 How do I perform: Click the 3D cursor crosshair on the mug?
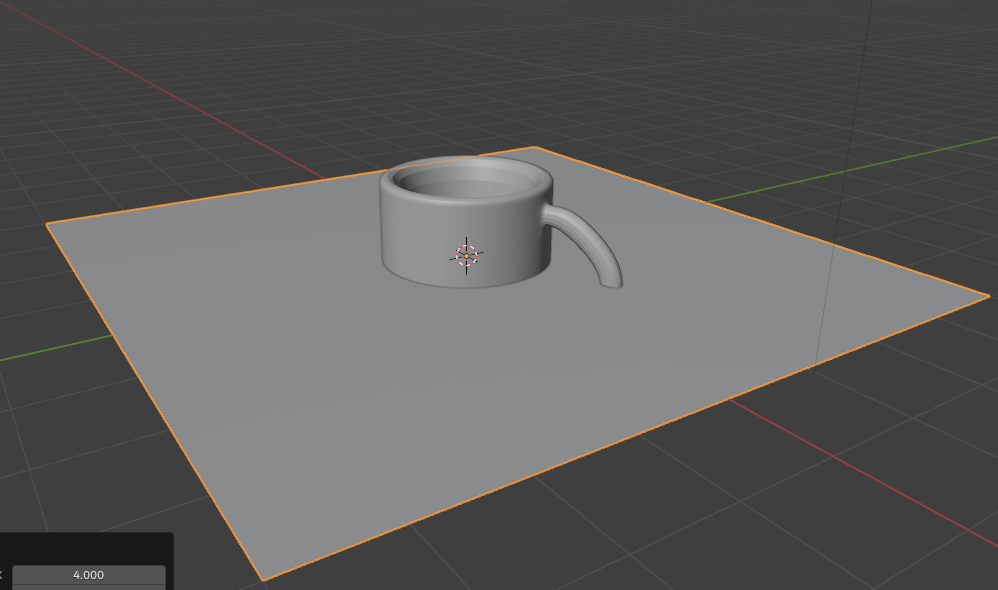pyautogui.click(x=467, y=256)
